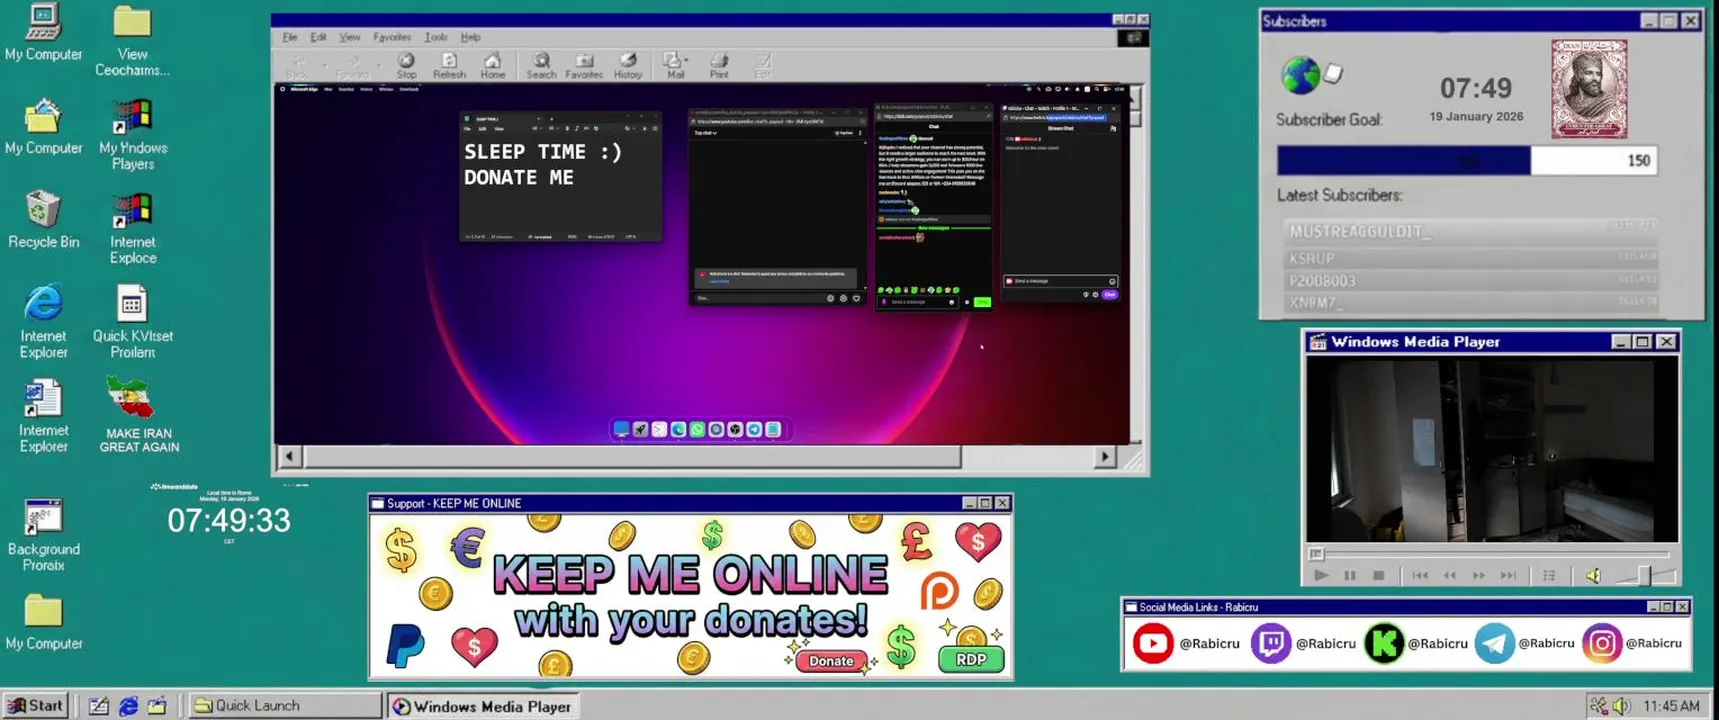The image size is (1719, 720).
Task: Open the YouTube @Rabicru link
Action: (x=1186, y=644)
